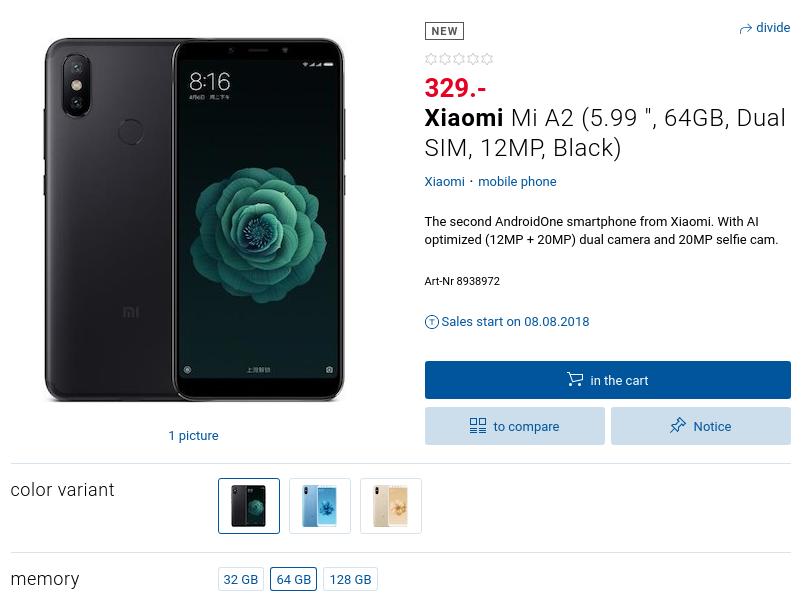Add the Xiaomi Mi A2 to the cart

pos(608,380)
